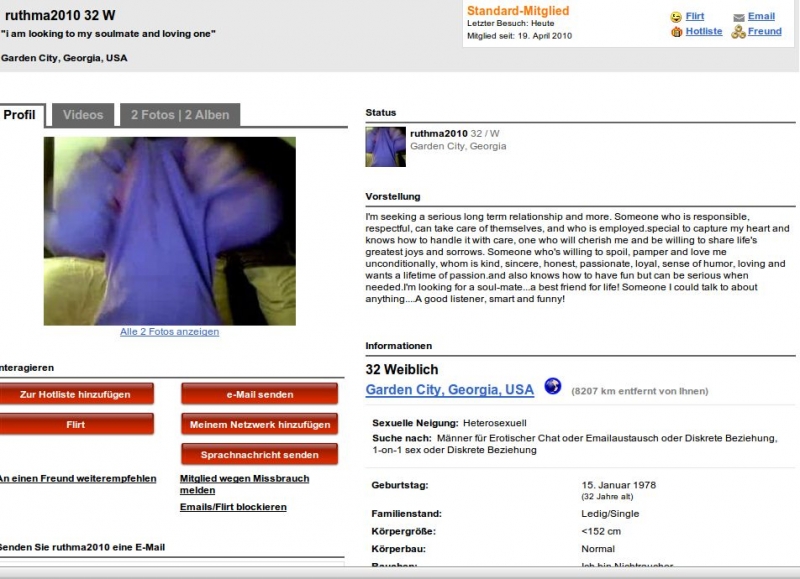Click Zur Hotliste hinzufügen button

pyautogui.click(x=76, y=394)
